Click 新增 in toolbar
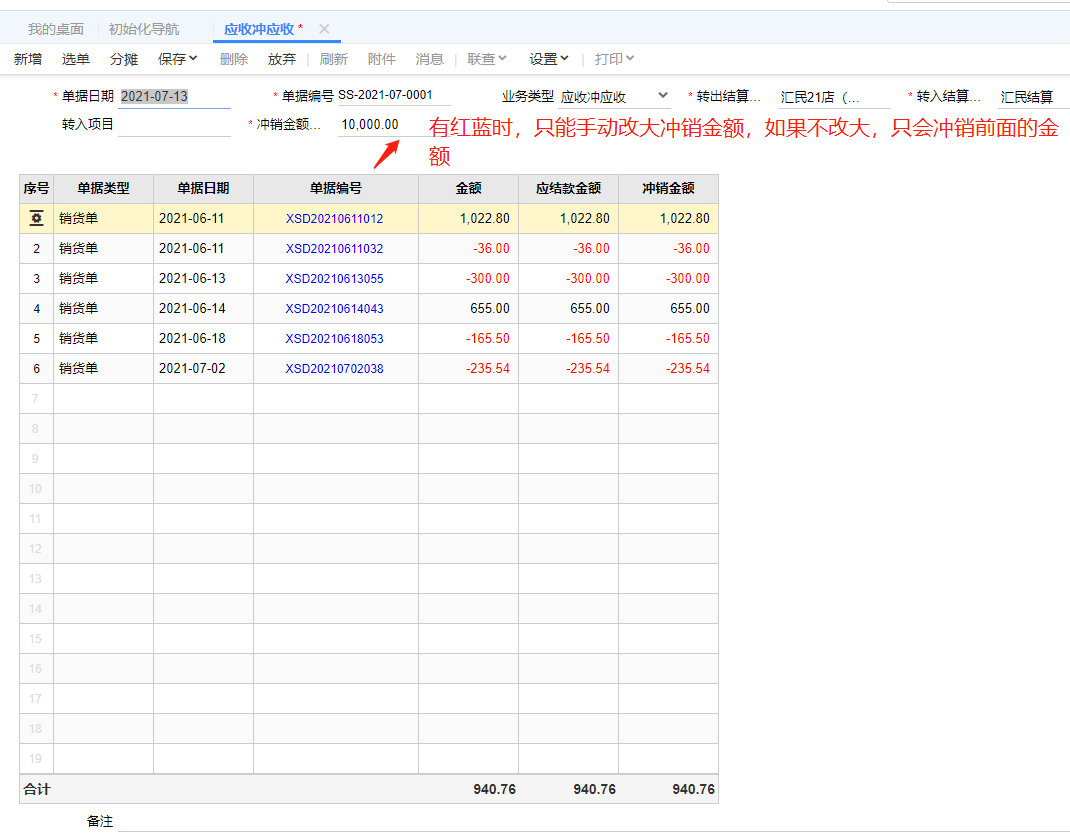The width and height of the screenshot is (1070, 838). pyautogui.click(x=28, y=59)
